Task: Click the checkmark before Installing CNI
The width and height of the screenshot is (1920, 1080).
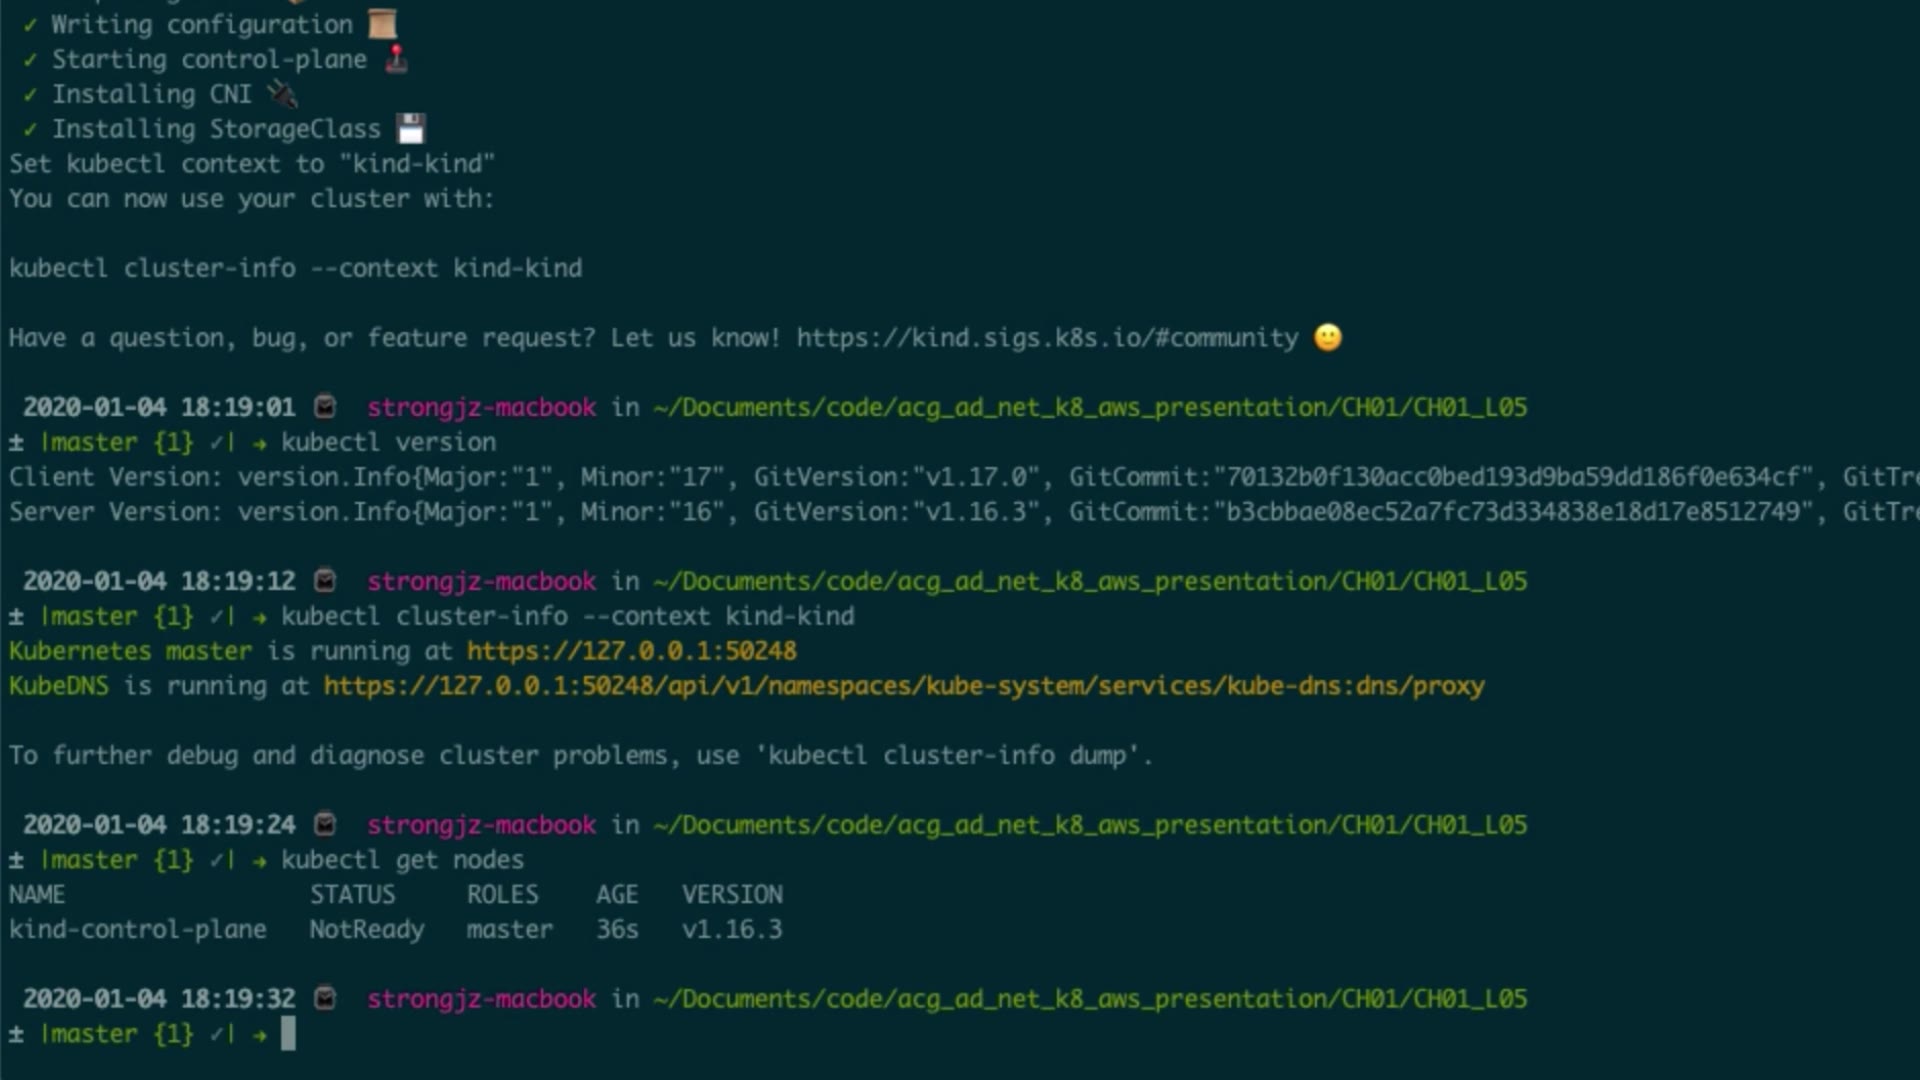Action: click(x=30, y=95)
